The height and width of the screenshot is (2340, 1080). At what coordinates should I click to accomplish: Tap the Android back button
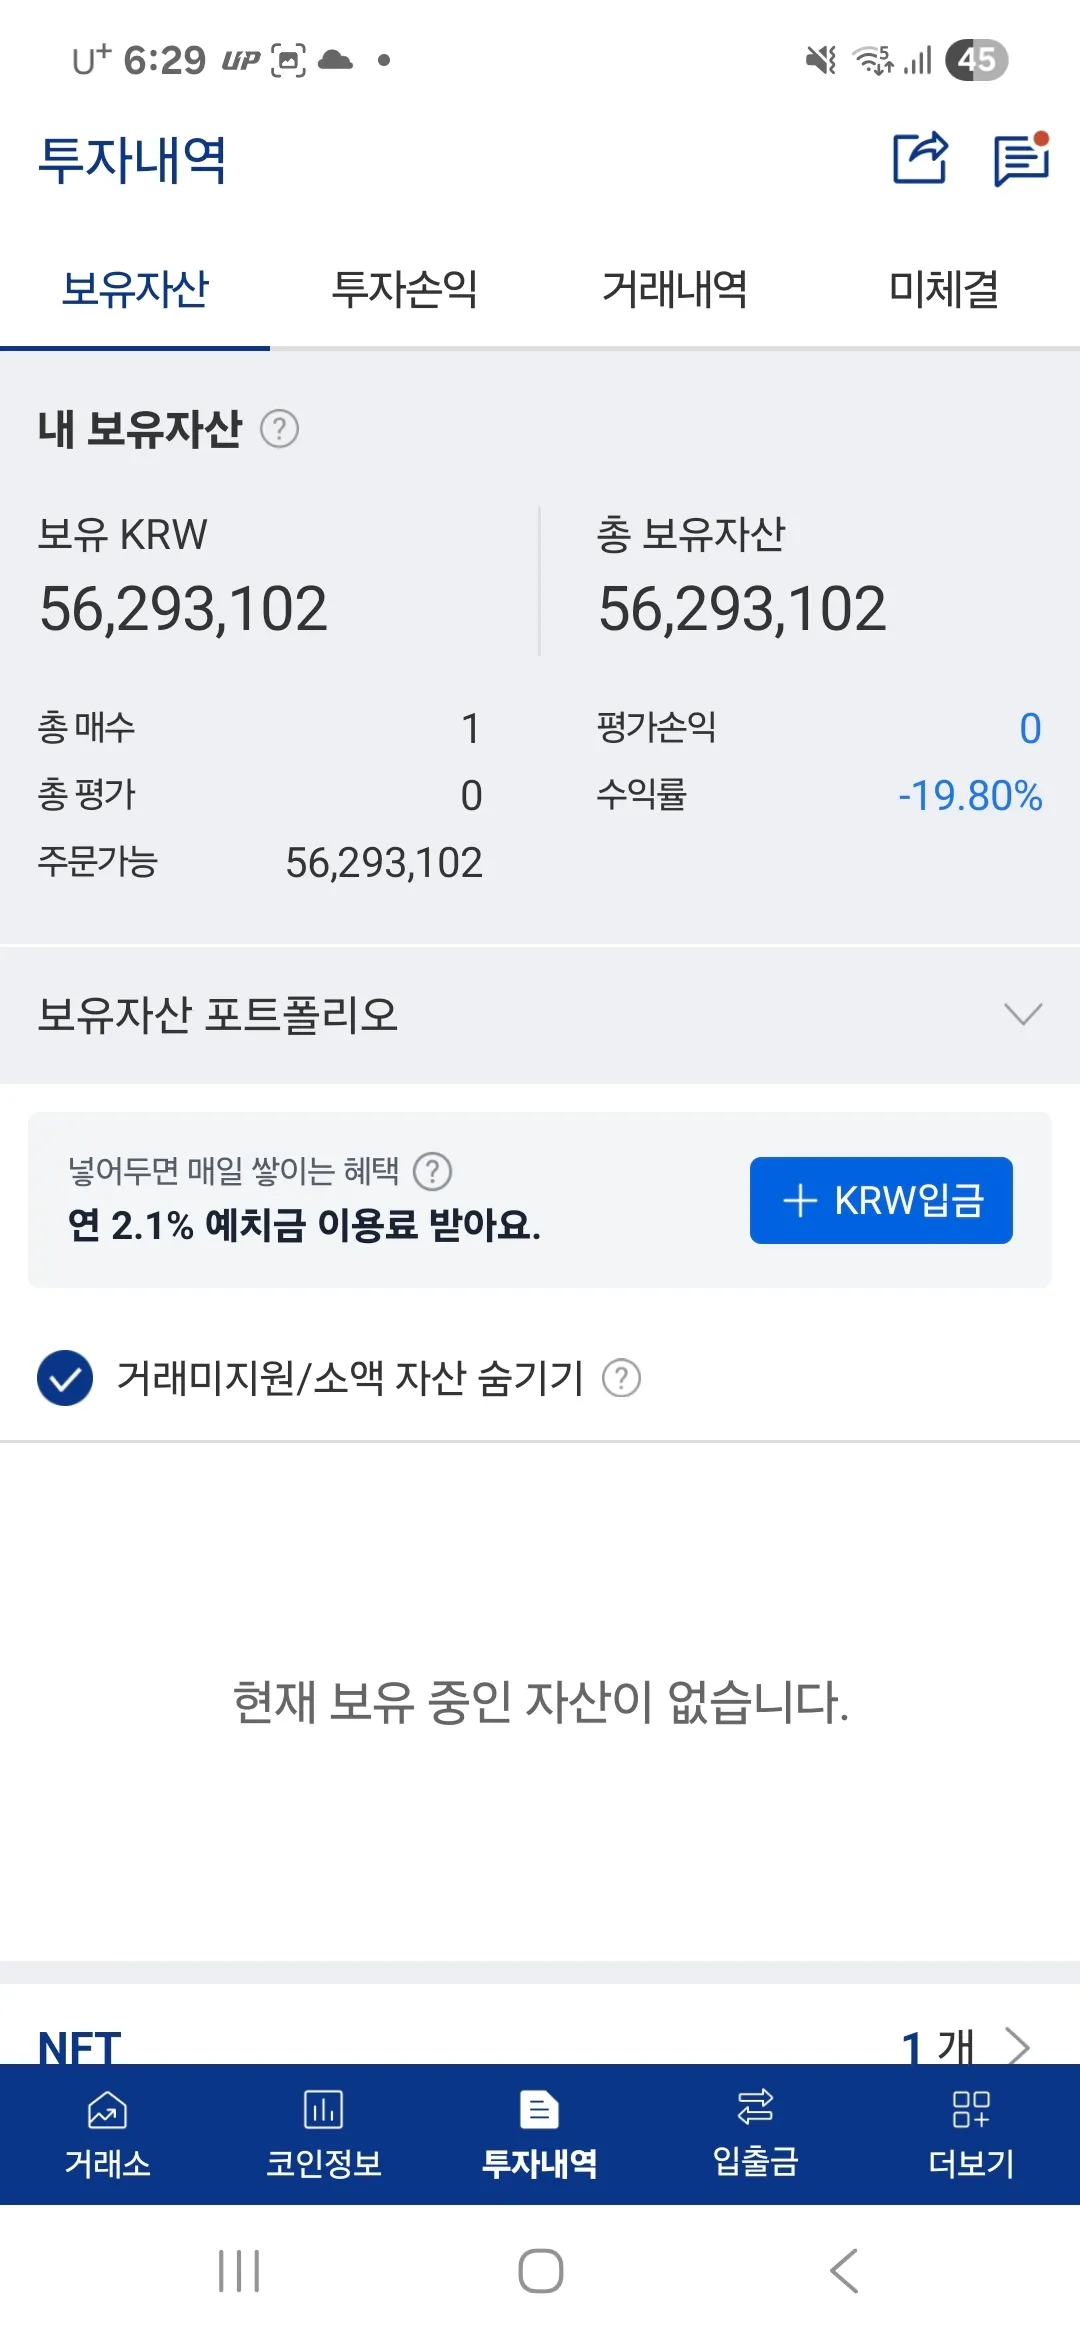844,2271
